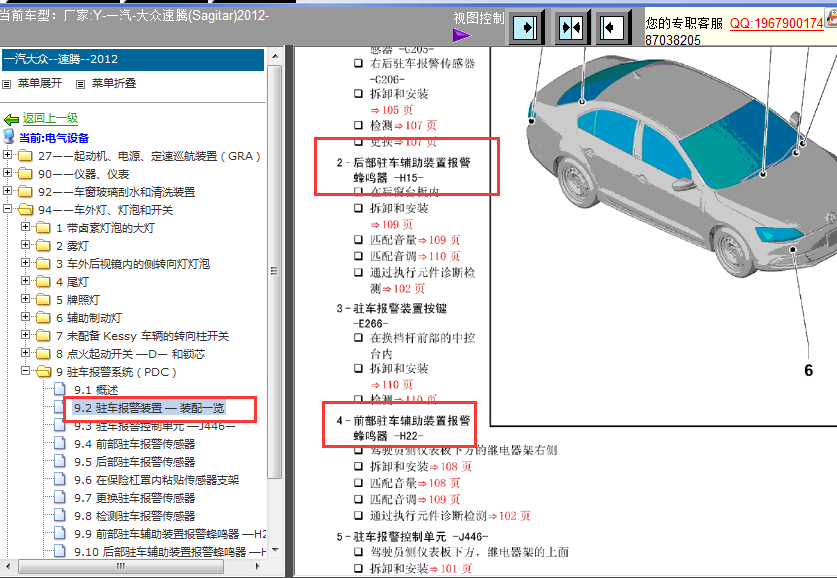Click folder icon for 27——起动机、电源
The height and width of the screenshot is (578, 837).
[25, 156]
